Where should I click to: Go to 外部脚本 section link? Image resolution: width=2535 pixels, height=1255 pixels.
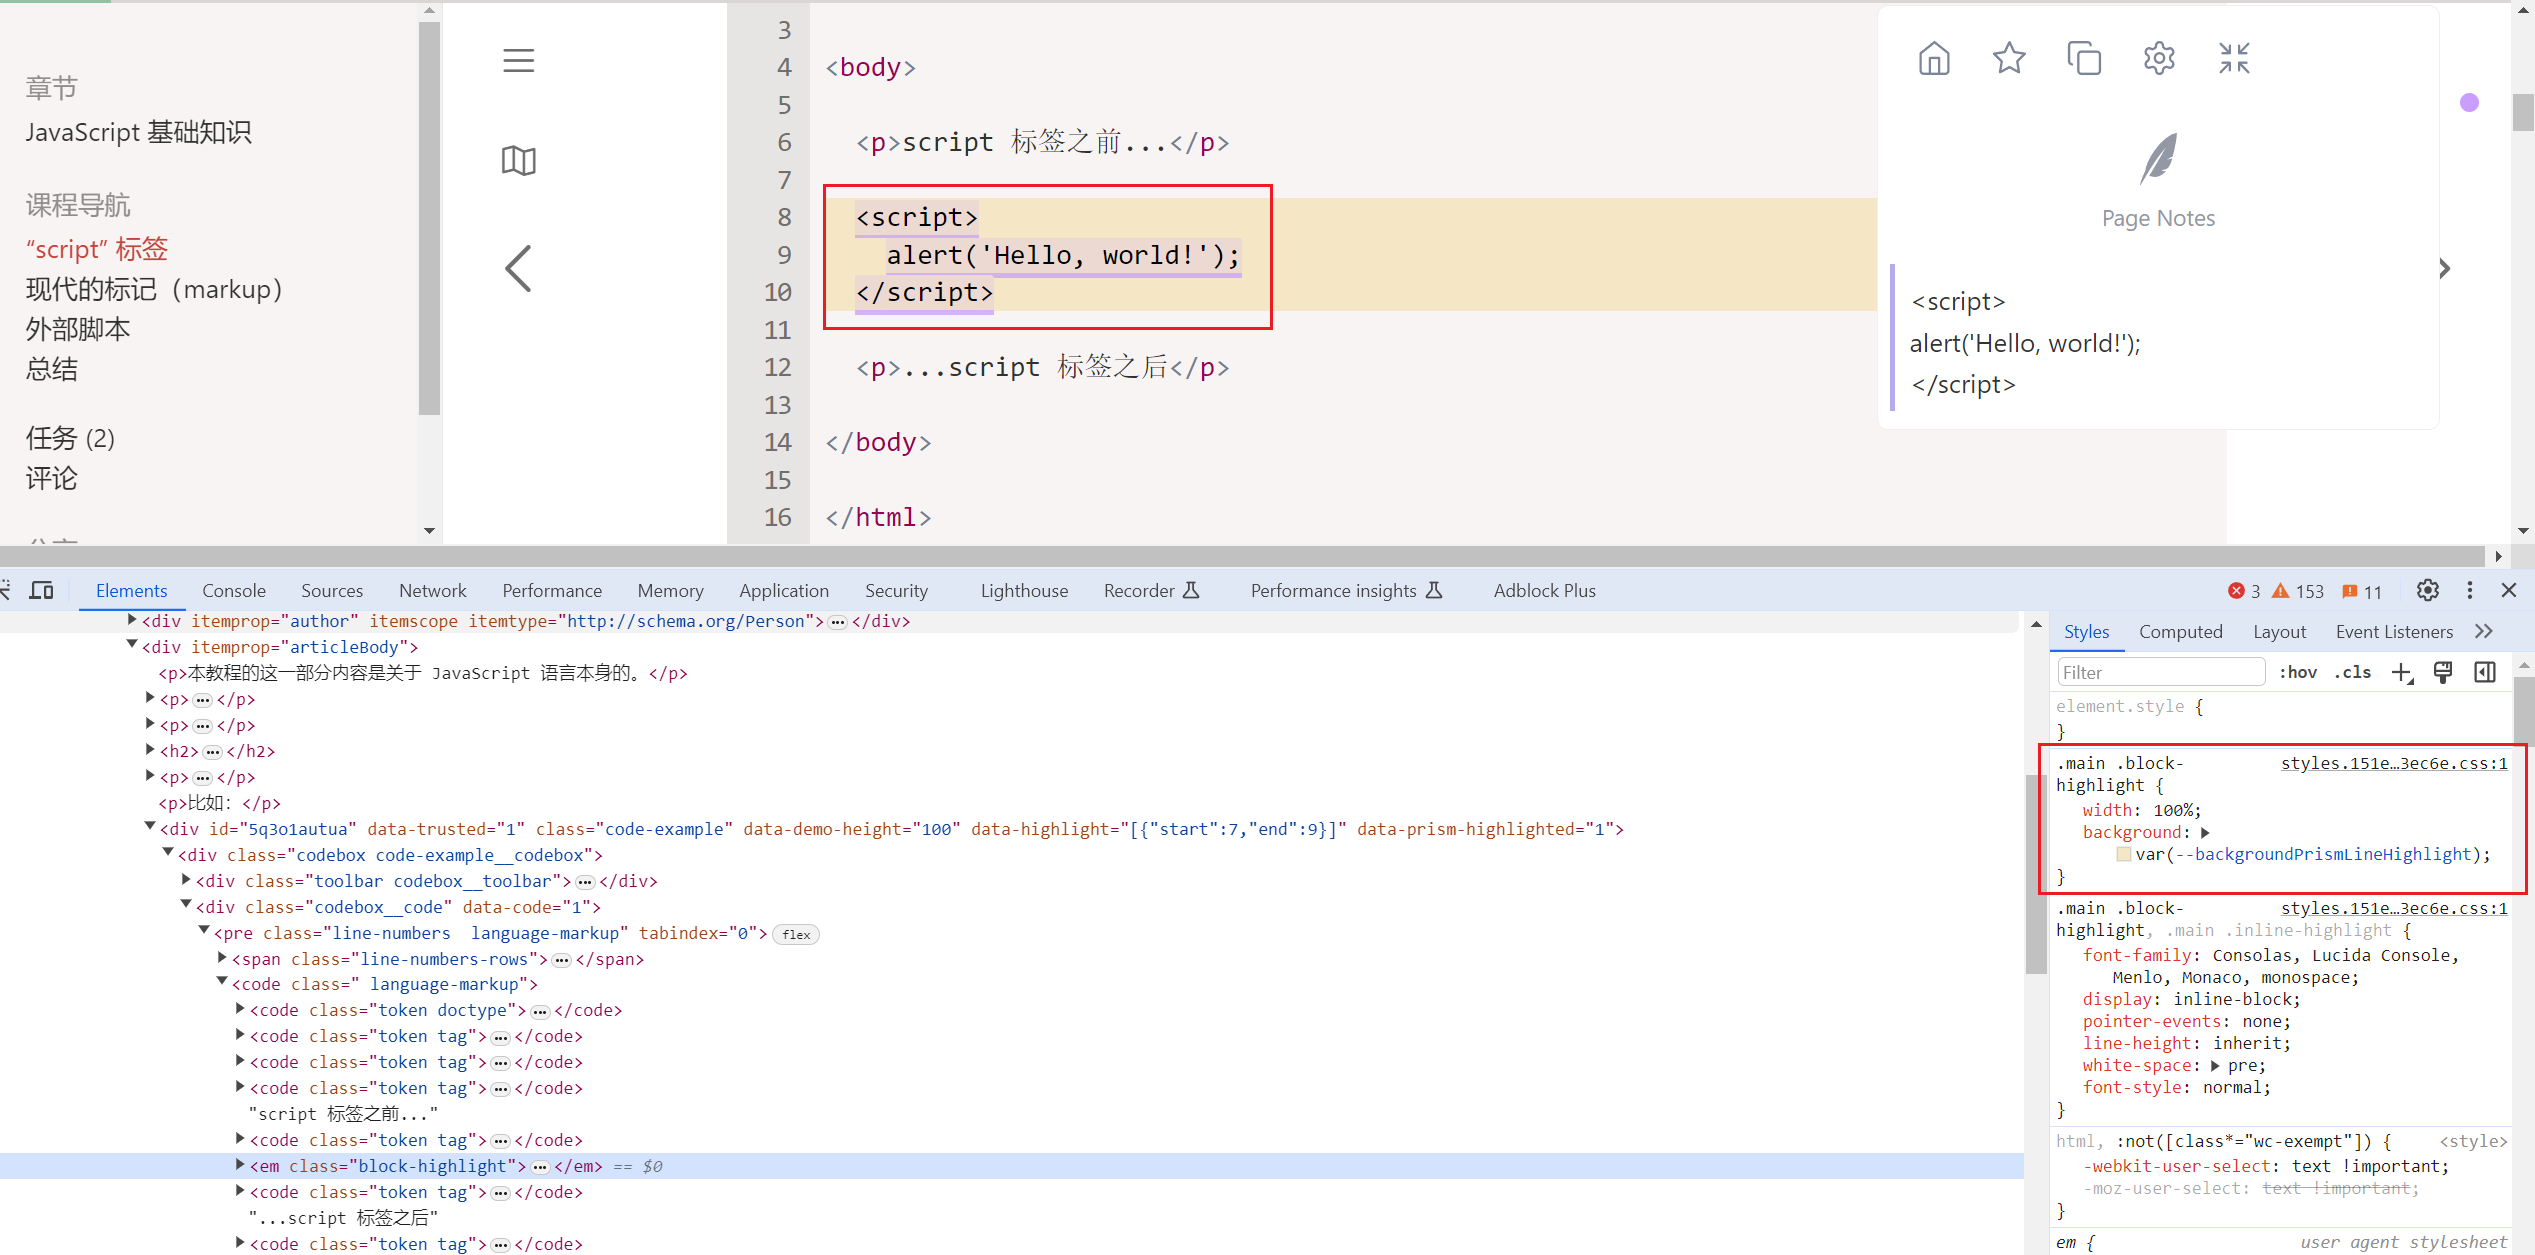pyautogui.click(x=78, y=329)
